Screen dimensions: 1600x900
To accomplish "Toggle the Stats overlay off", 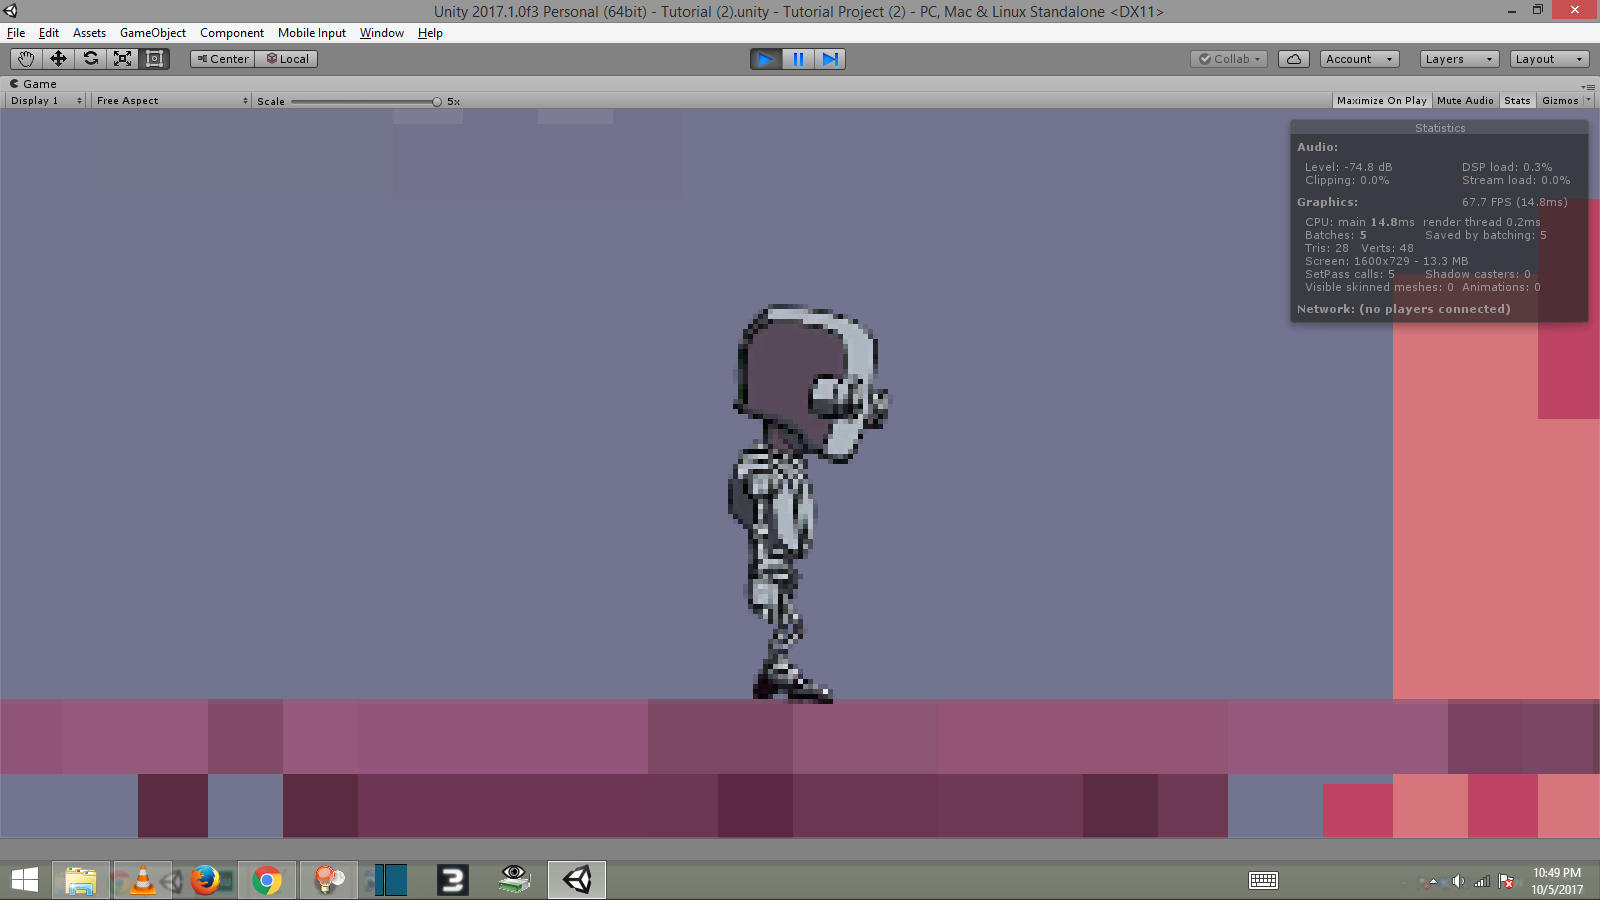I will tap(1517, 101).
